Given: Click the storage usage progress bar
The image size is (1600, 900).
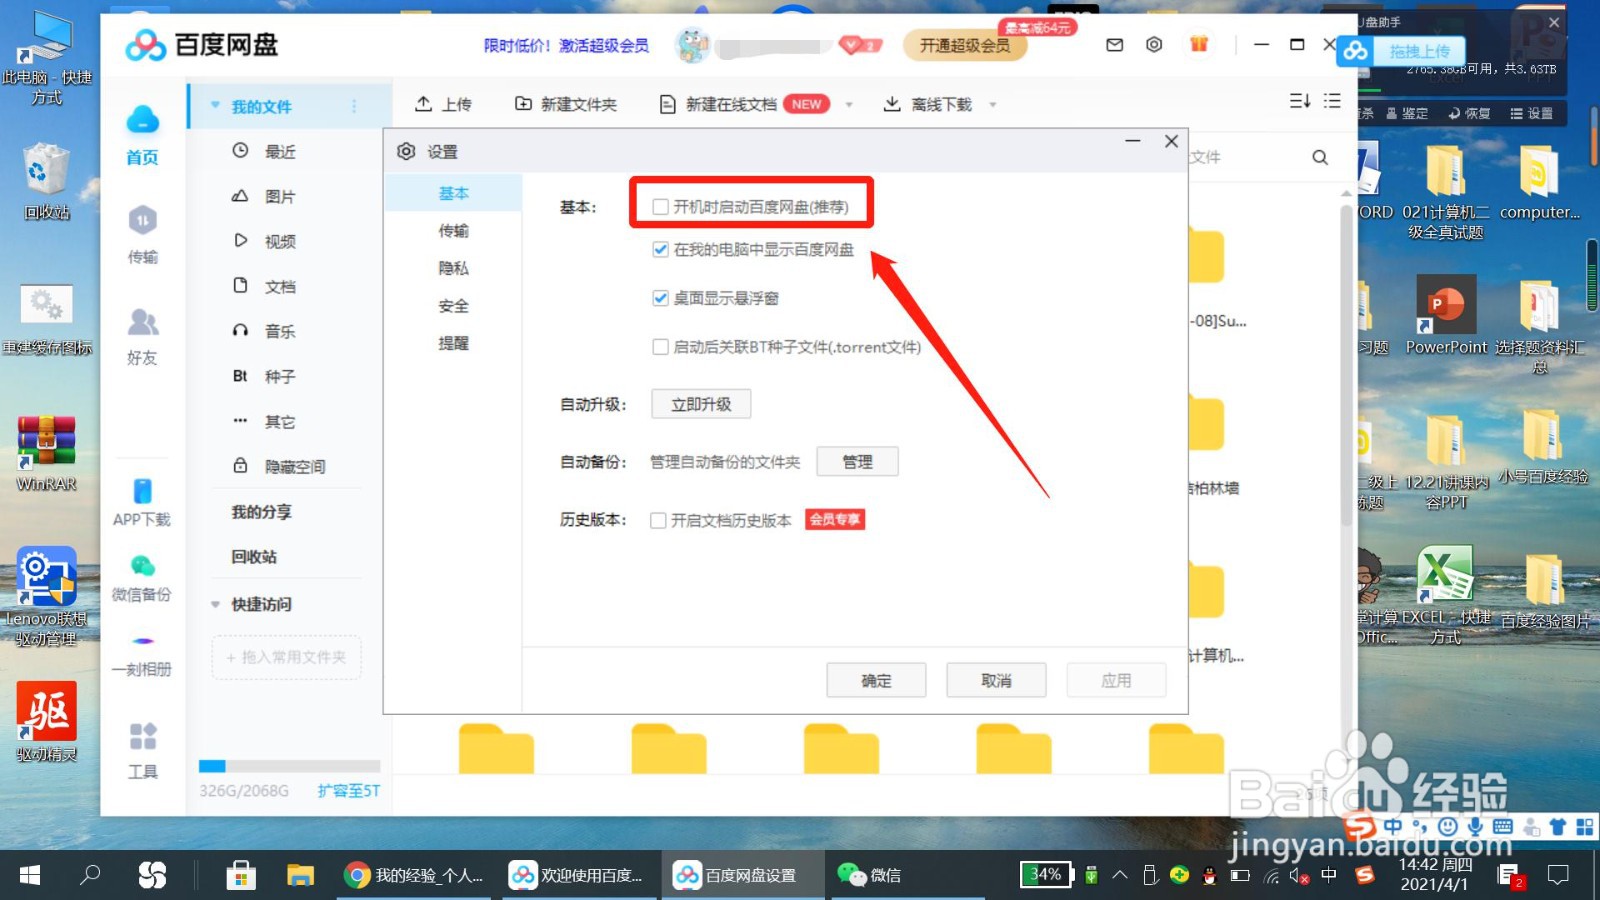Looking at the screenshot, I should tap(289, 766).
